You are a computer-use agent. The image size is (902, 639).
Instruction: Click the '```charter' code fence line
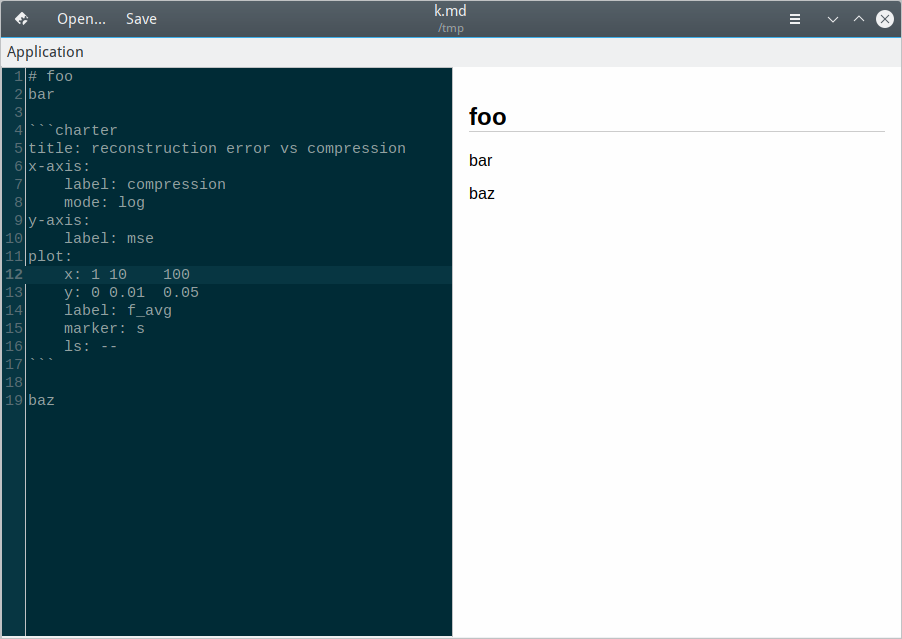pyautogui.click(x=72, y=131)
